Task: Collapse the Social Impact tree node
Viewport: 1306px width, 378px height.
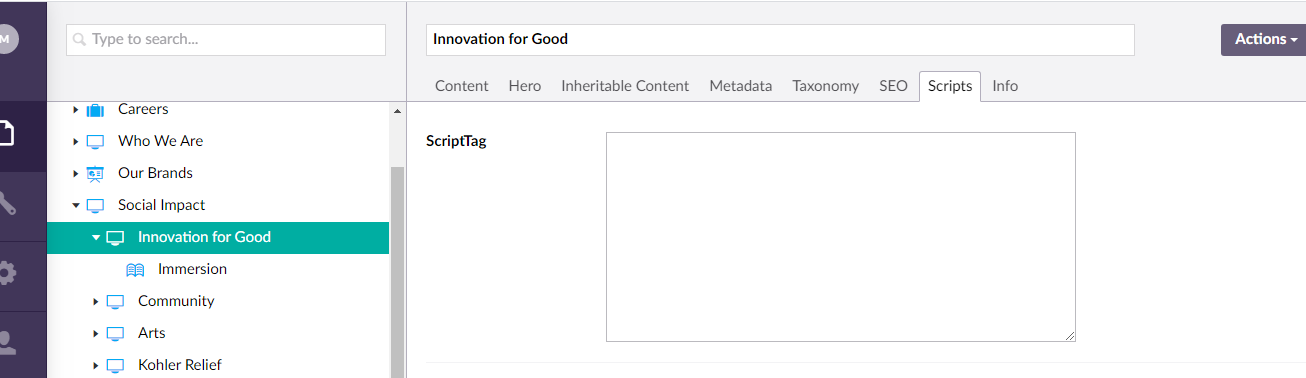Action: tap(76, 205)
